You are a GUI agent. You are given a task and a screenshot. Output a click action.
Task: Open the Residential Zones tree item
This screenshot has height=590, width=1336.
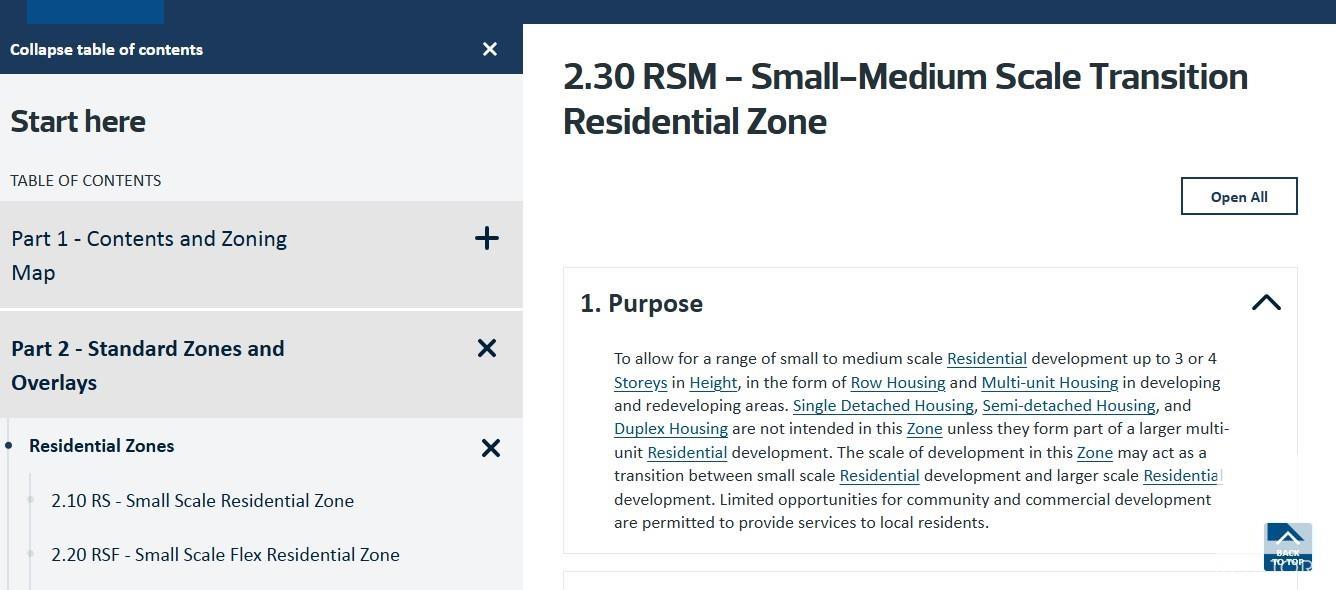102,446
